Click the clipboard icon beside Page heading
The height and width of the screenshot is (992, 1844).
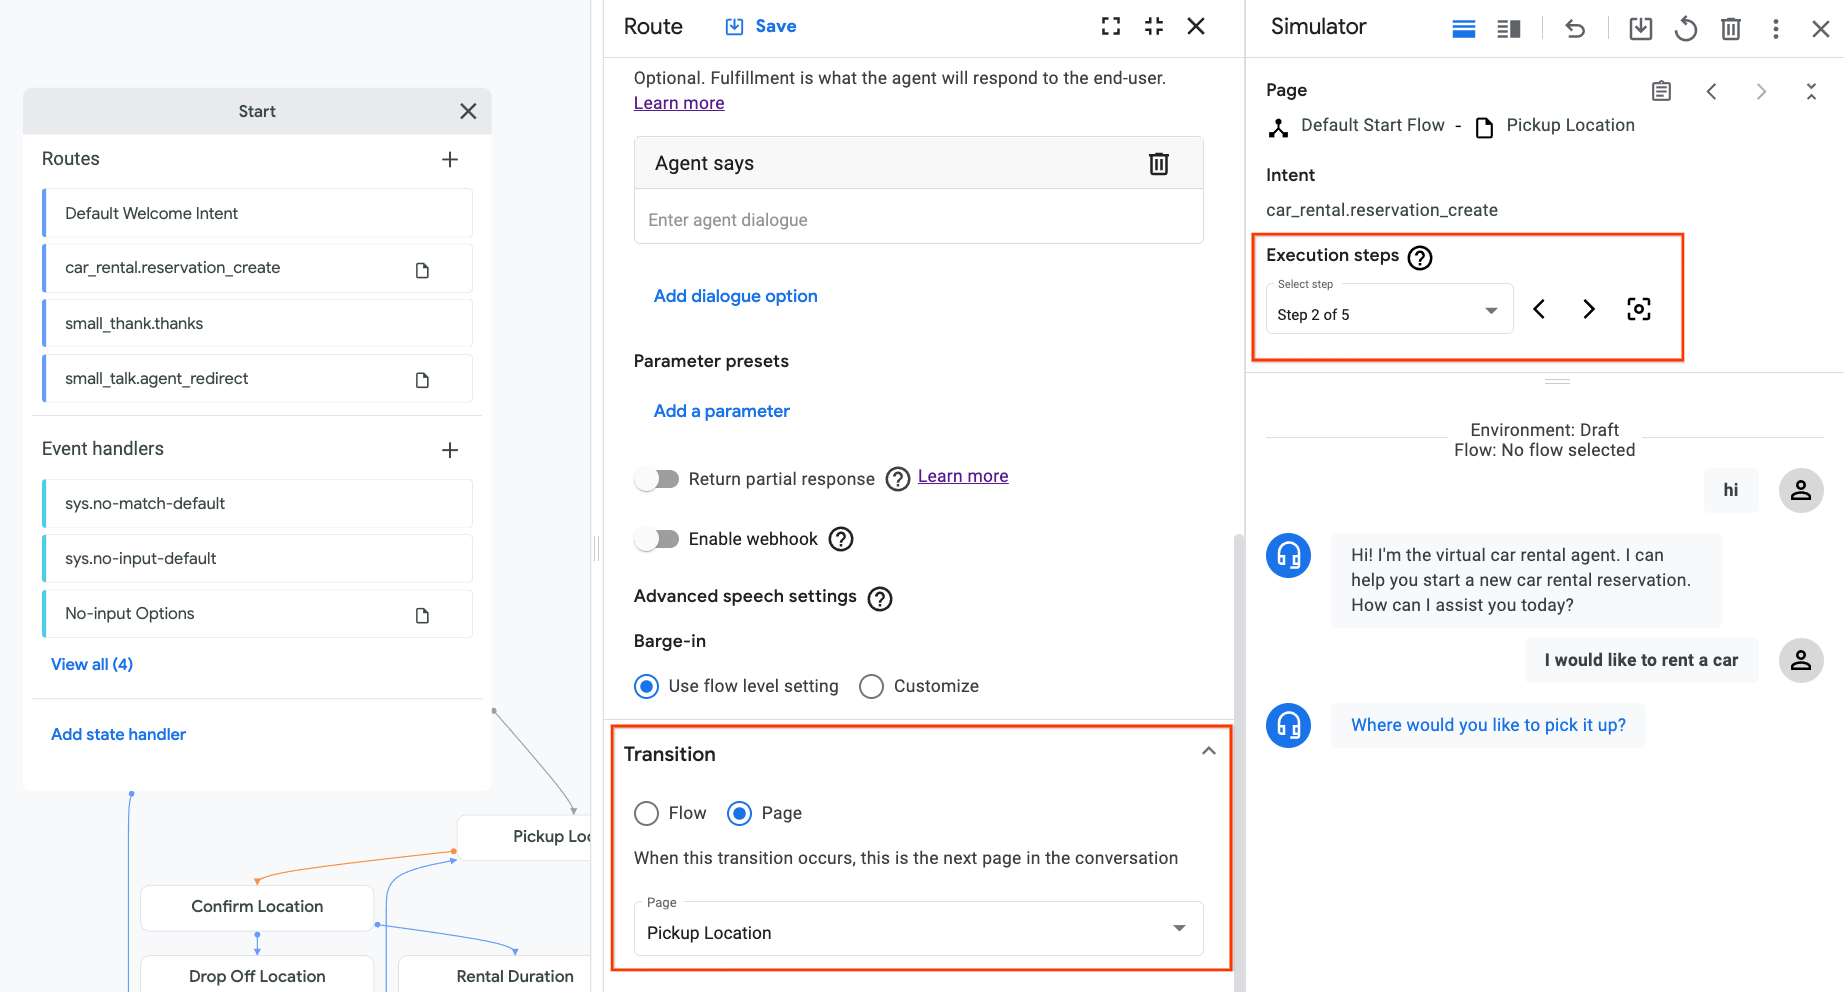tap(1661, 91)
